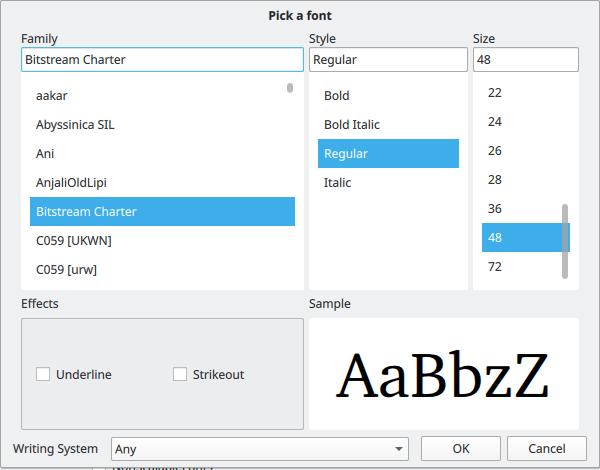
Task: Select C059 [urw] font family
Action: pos(66,269)
